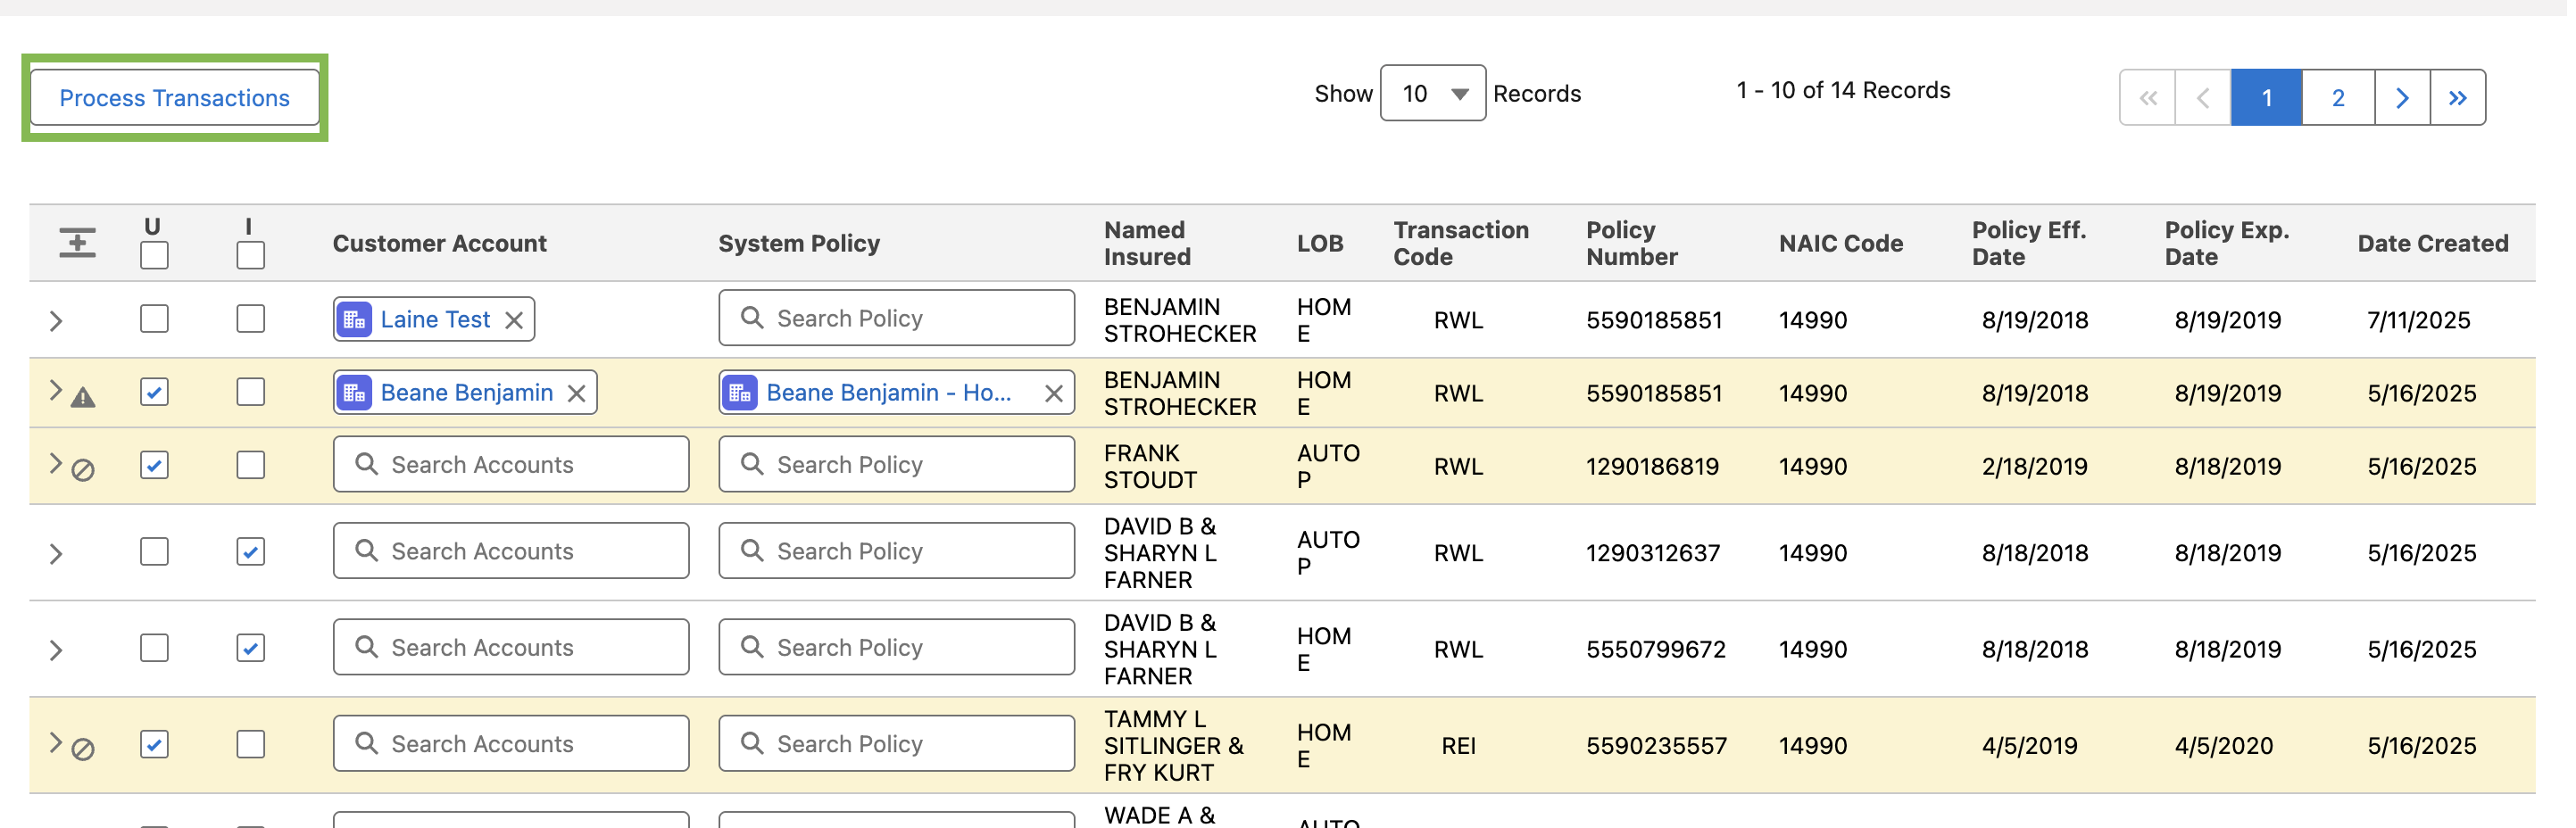Check the I checkbox for Beane Benjamin row
Screen dimensions: 2576x828
click(250, 392)
